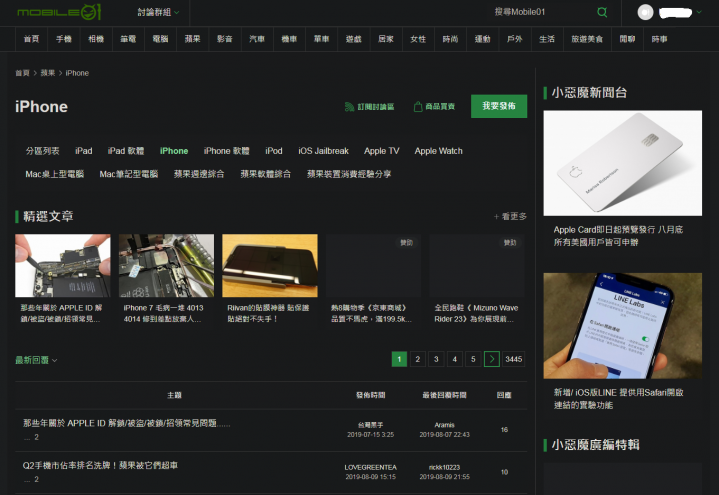Switch to Mac桌上型電腦 sub-forum tab
Image resolution: width=719 pixels, height=495 pixels.
pyautogui.click(x=55, y=174)
